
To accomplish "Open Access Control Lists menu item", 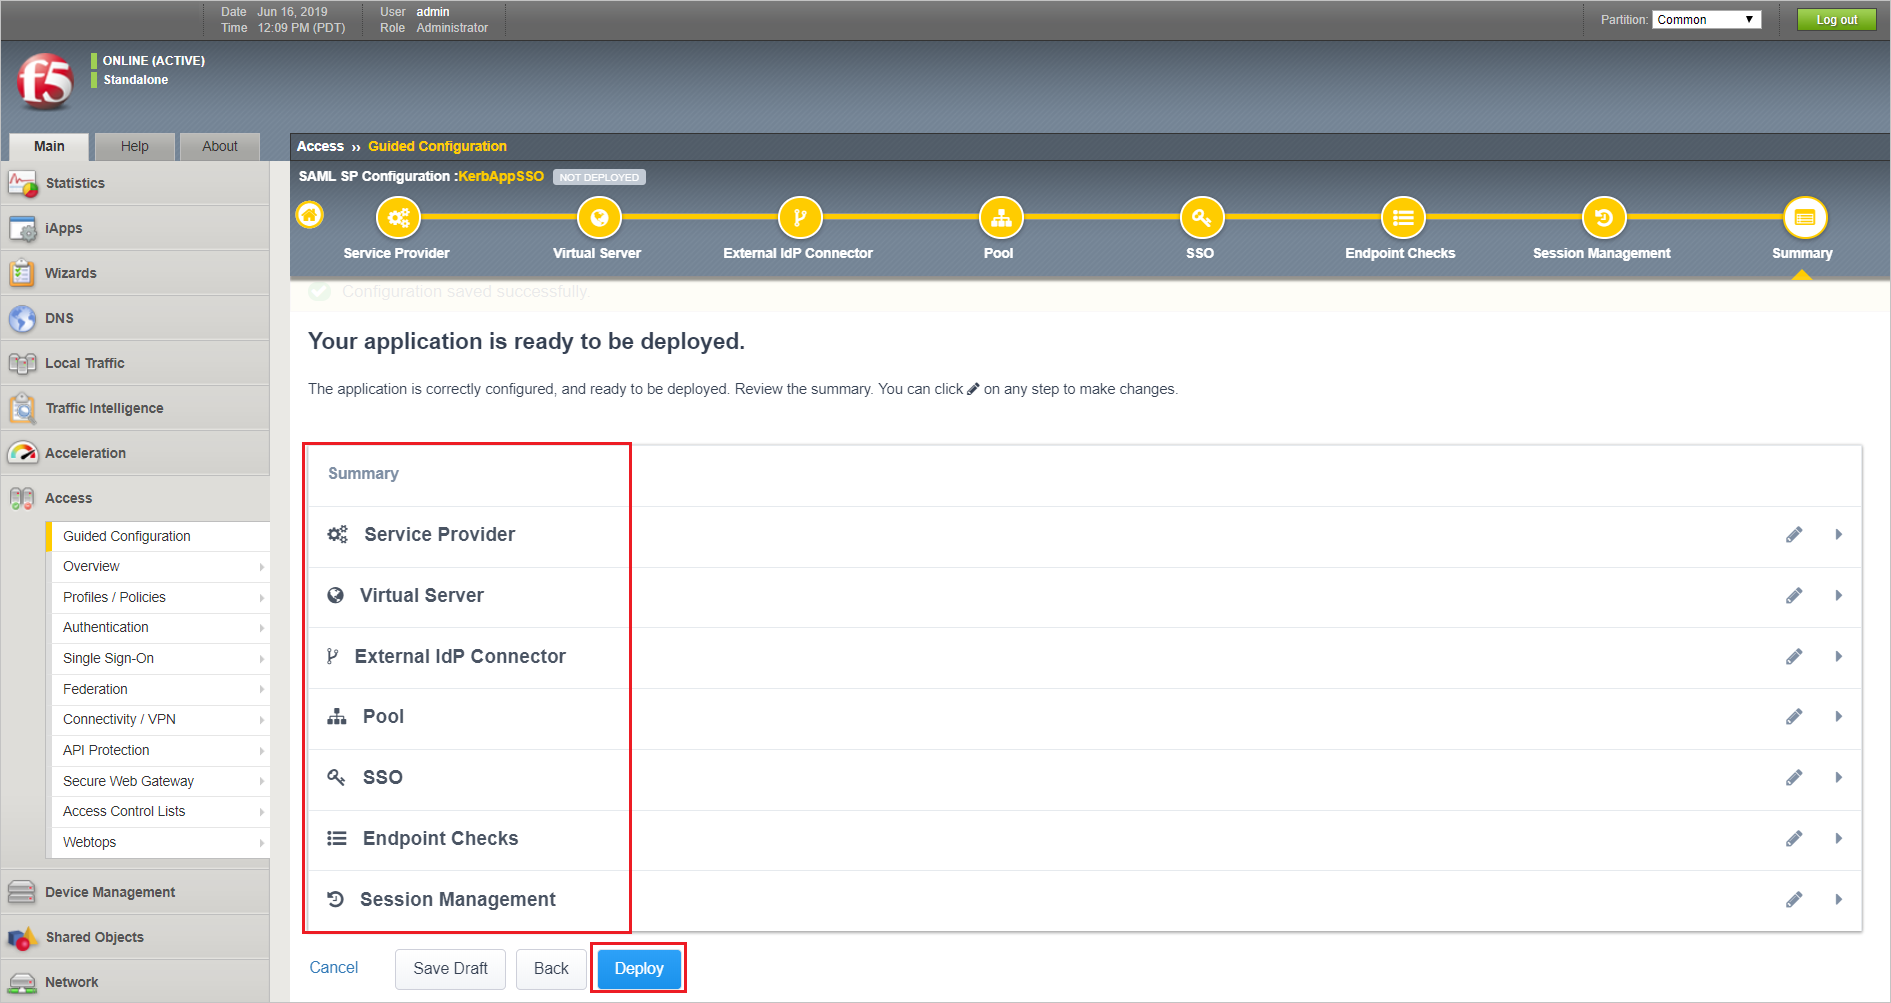I will [160, 811].
